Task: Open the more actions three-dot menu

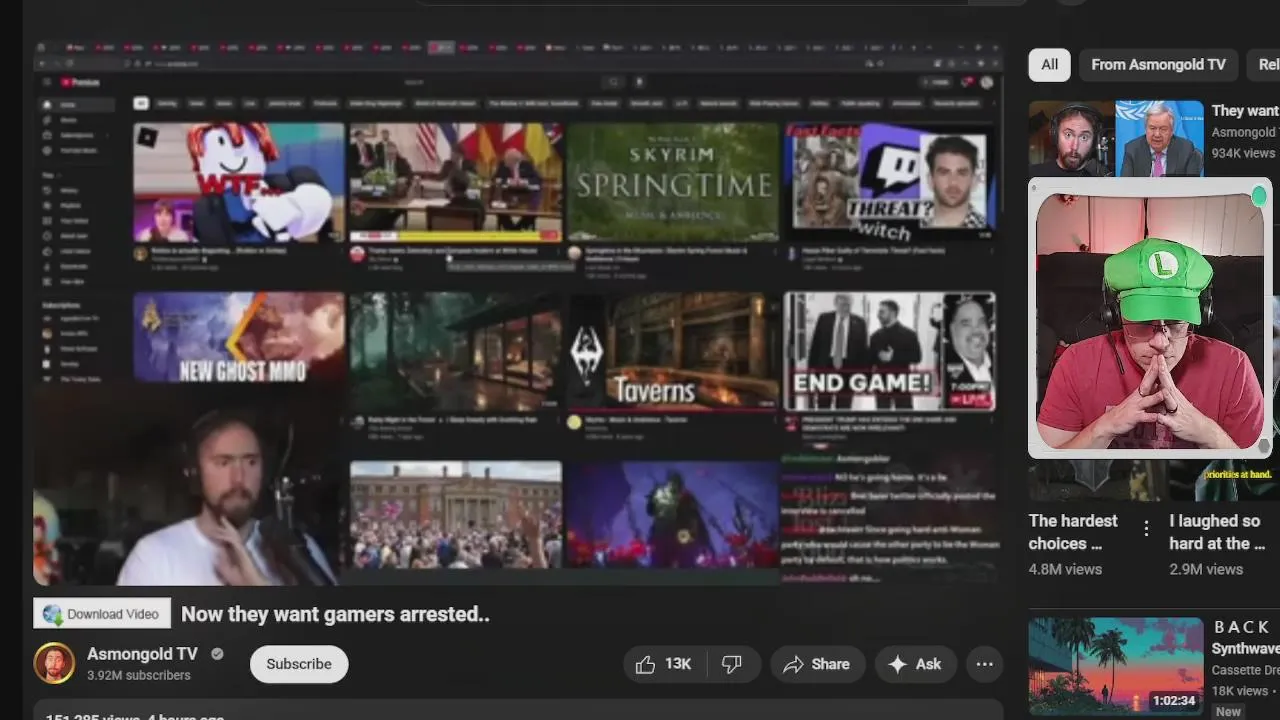Action: 985,664
